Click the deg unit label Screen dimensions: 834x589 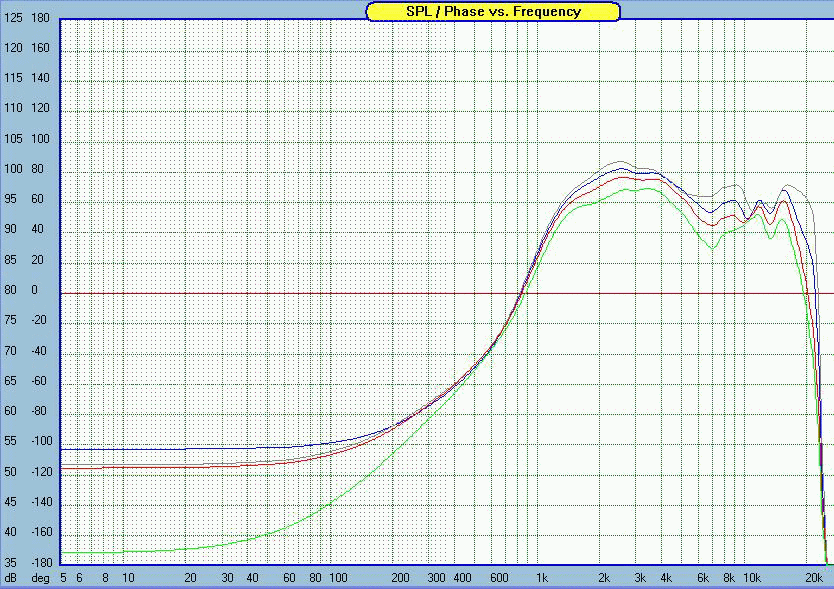coord(40,578)
